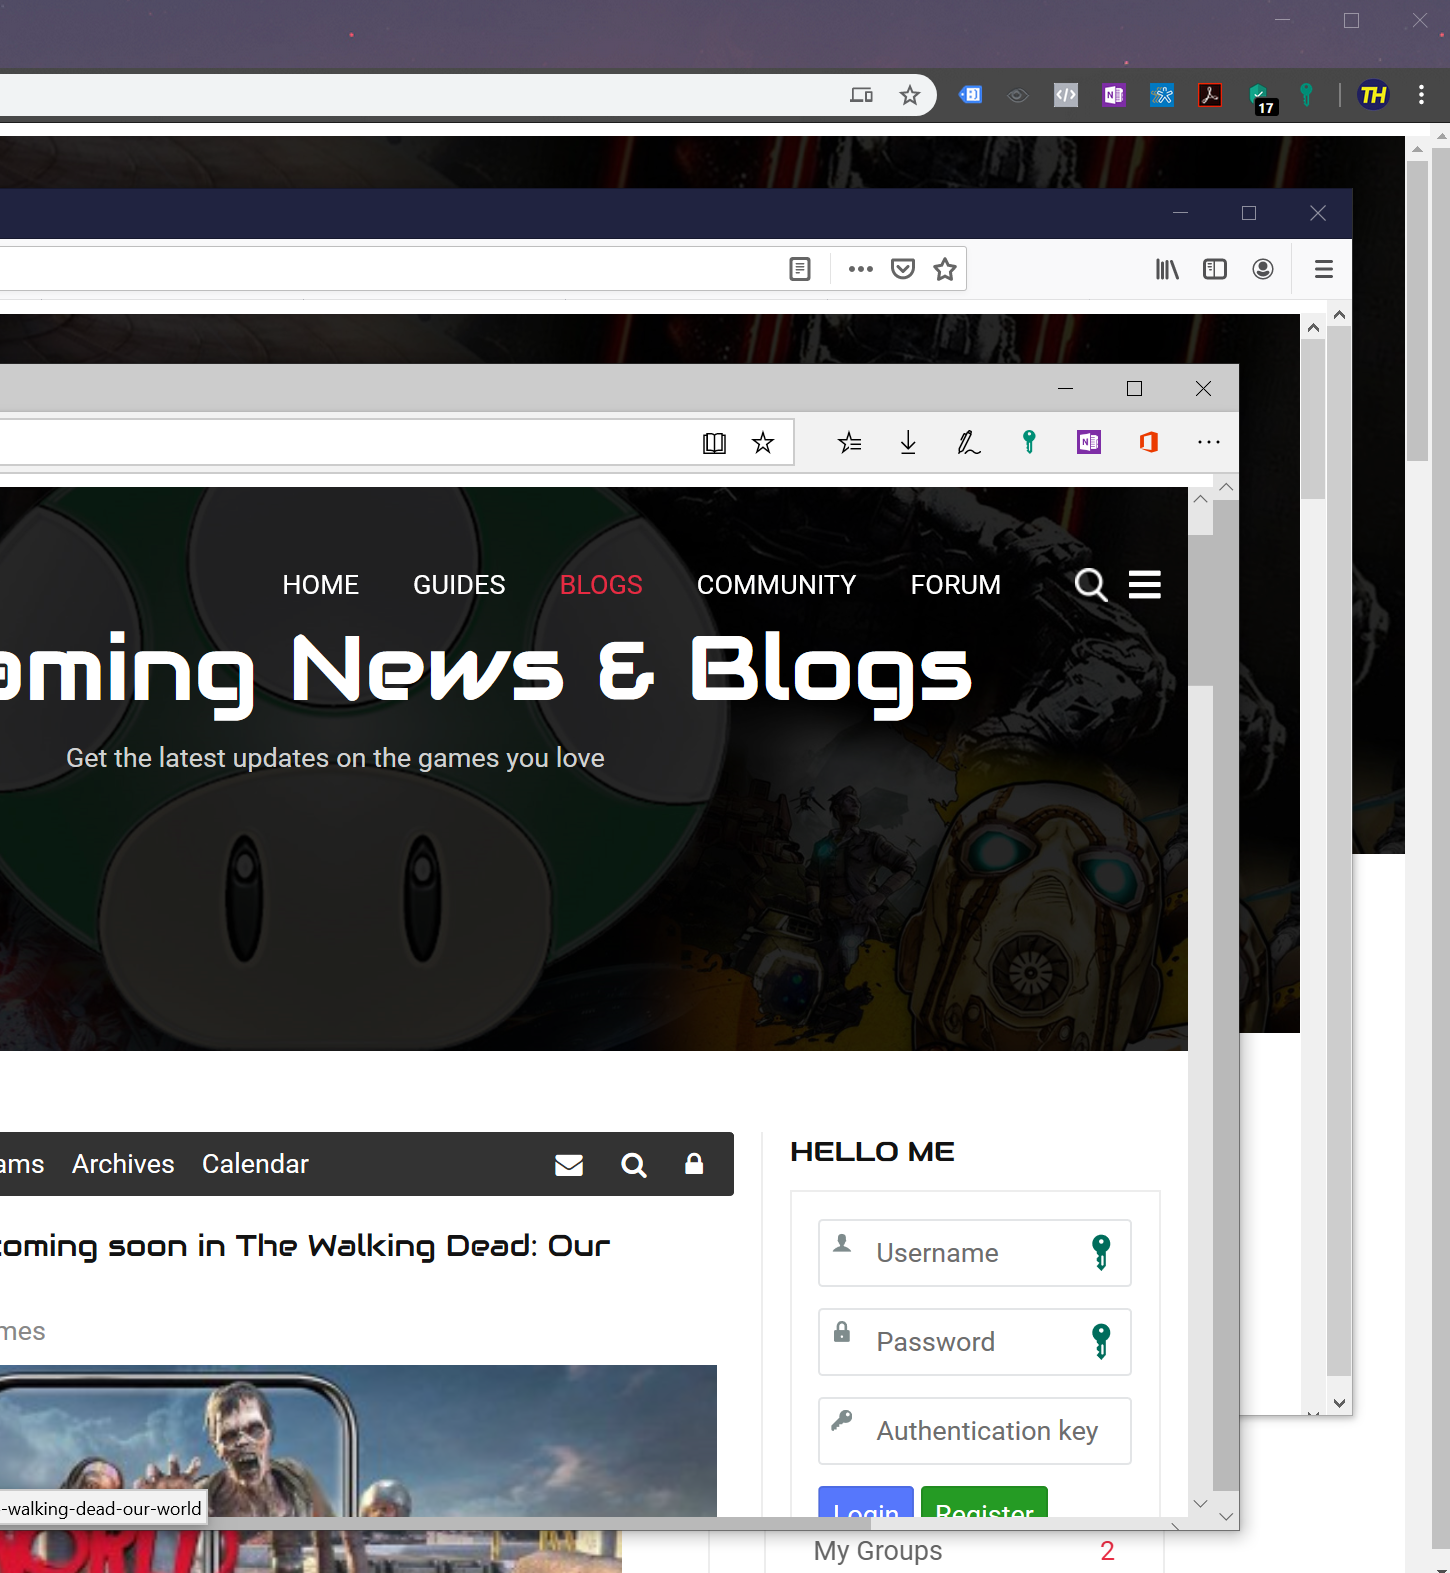
Task: Open Firefox Library icon
Action: (1167, 269)
